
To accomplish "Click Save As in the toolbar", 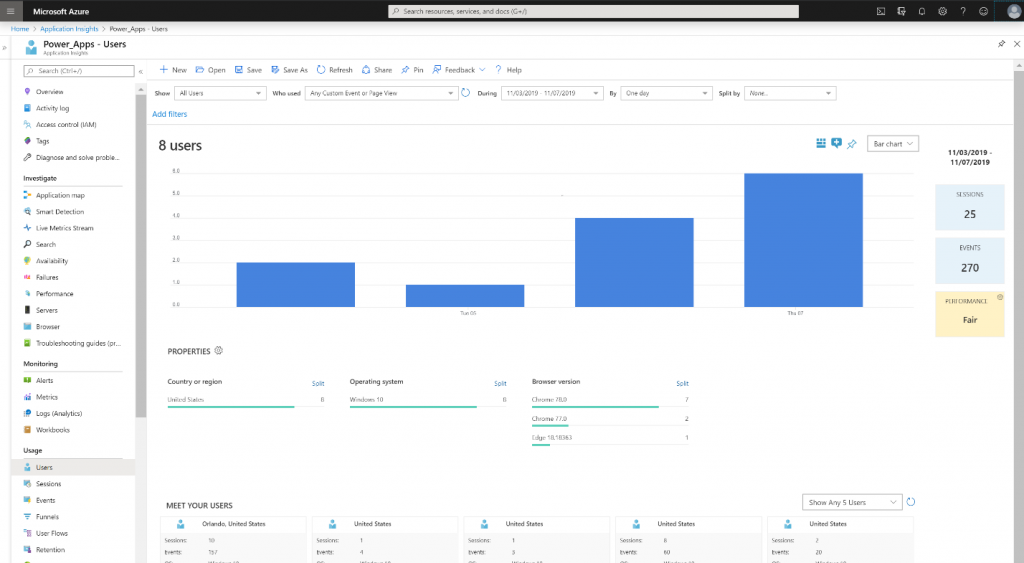I will [289, 70].
